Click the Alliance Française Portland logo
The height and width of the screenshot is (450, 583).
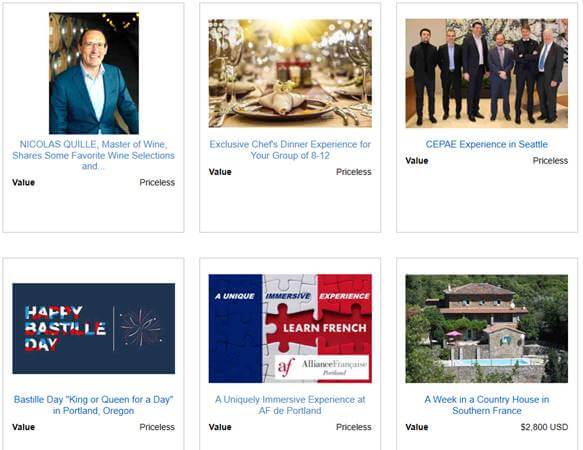tap(323, 367)
